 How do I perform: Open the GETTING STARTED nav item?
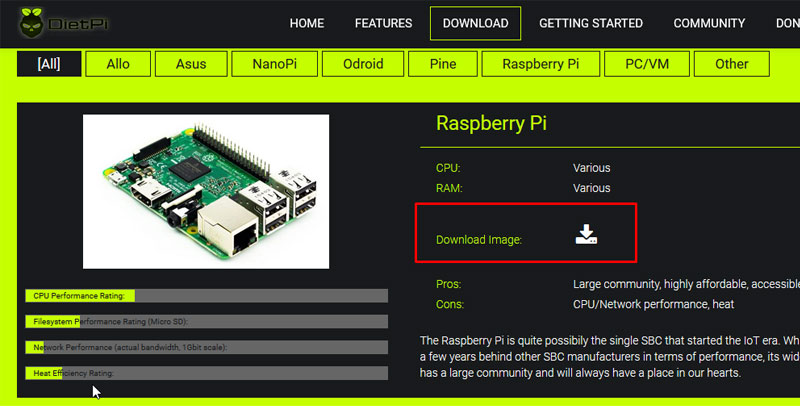tap(591, 23)
